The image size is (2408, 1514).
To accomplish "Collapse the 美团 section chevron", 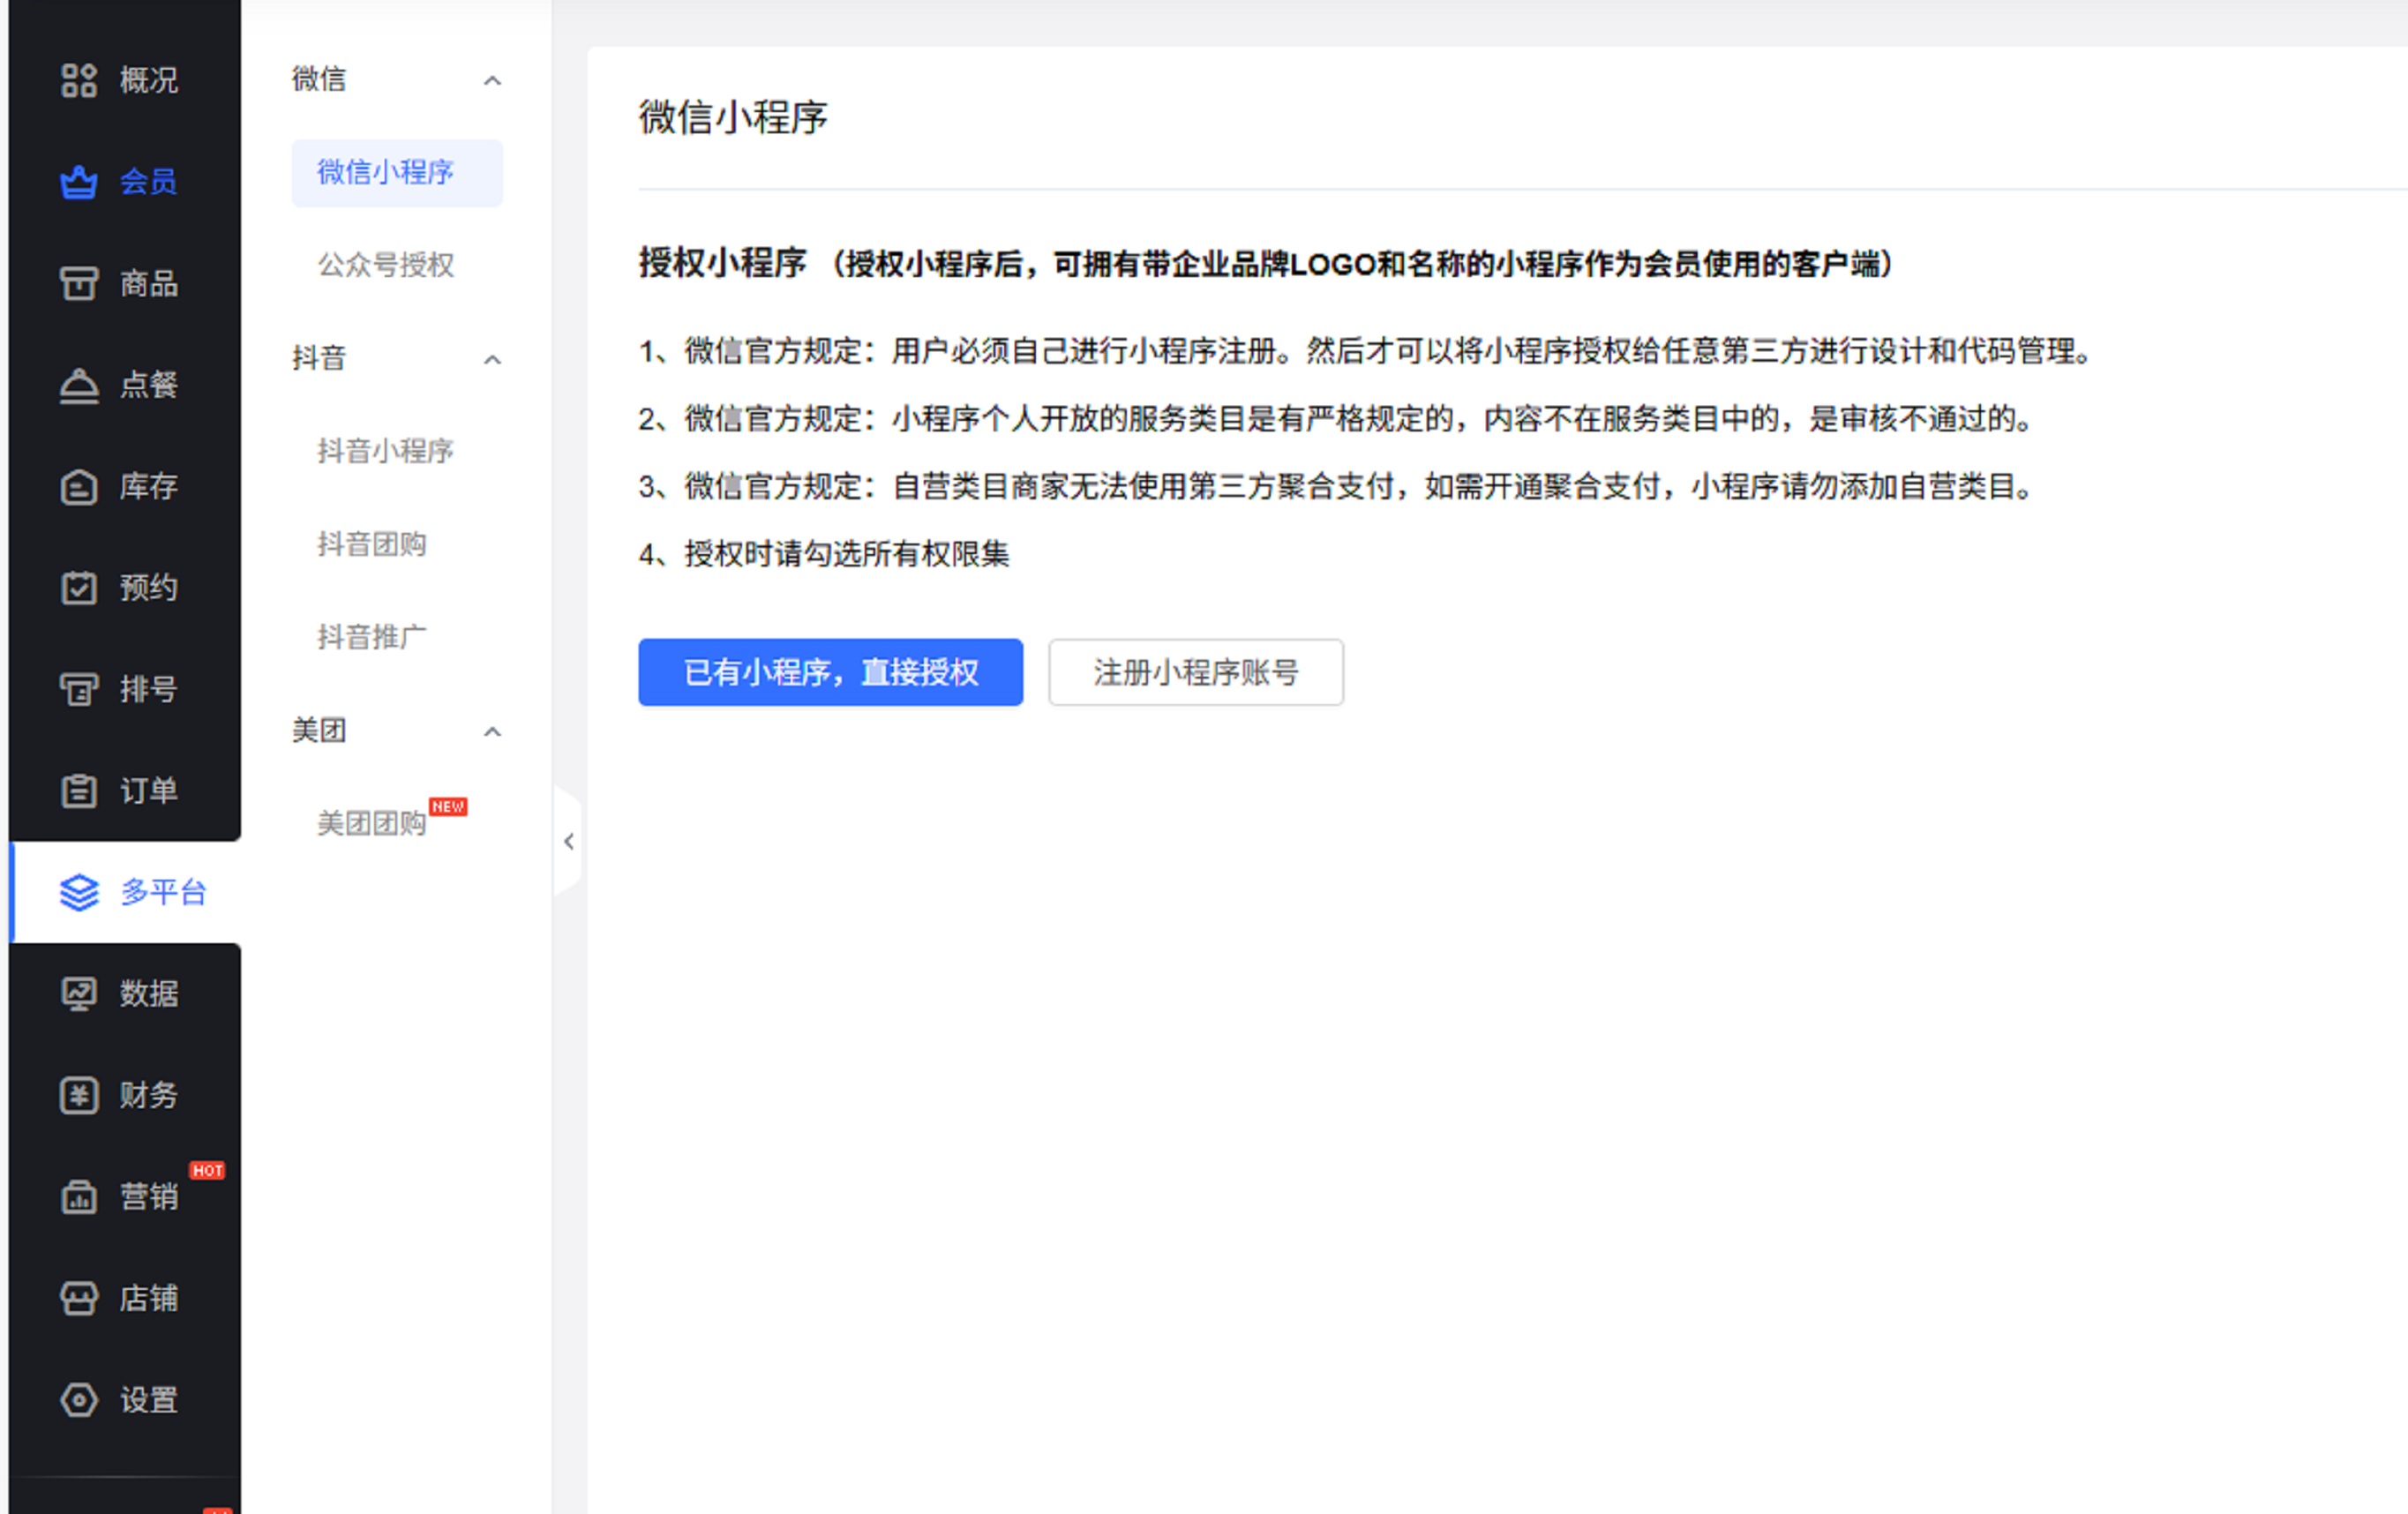I will tap(492, 732).
